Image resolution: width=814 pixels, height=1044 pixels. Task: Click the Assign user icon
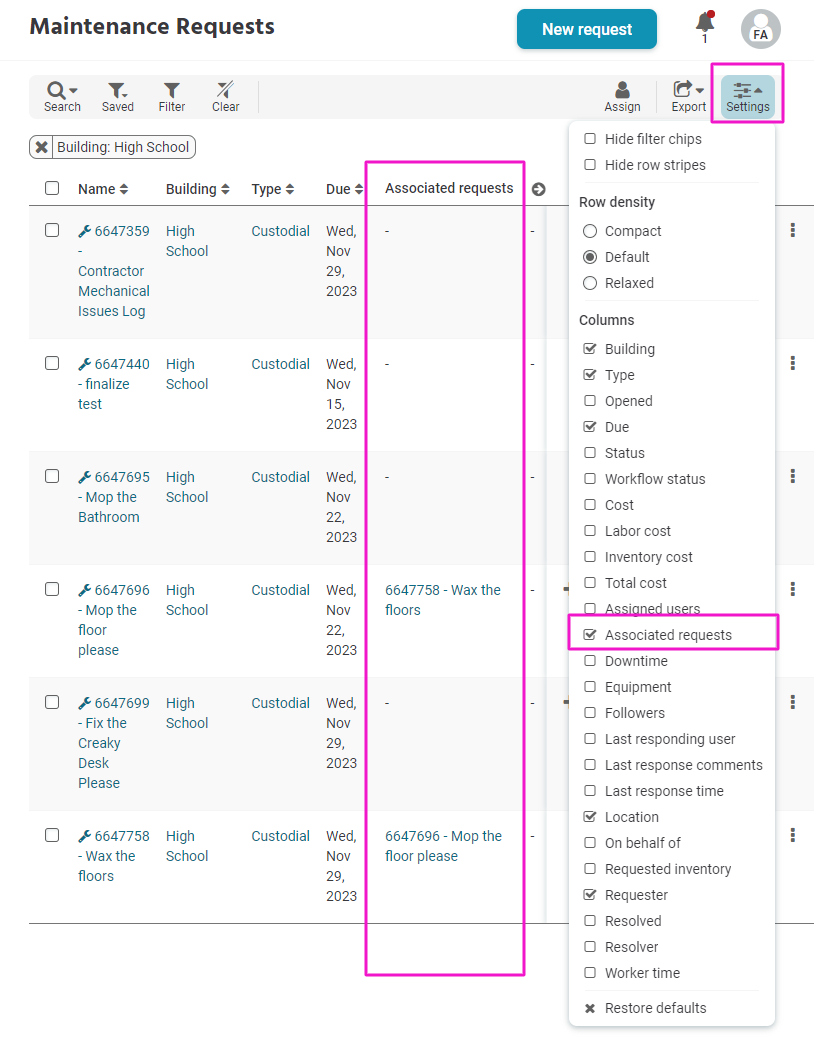(x=622, y=97)
